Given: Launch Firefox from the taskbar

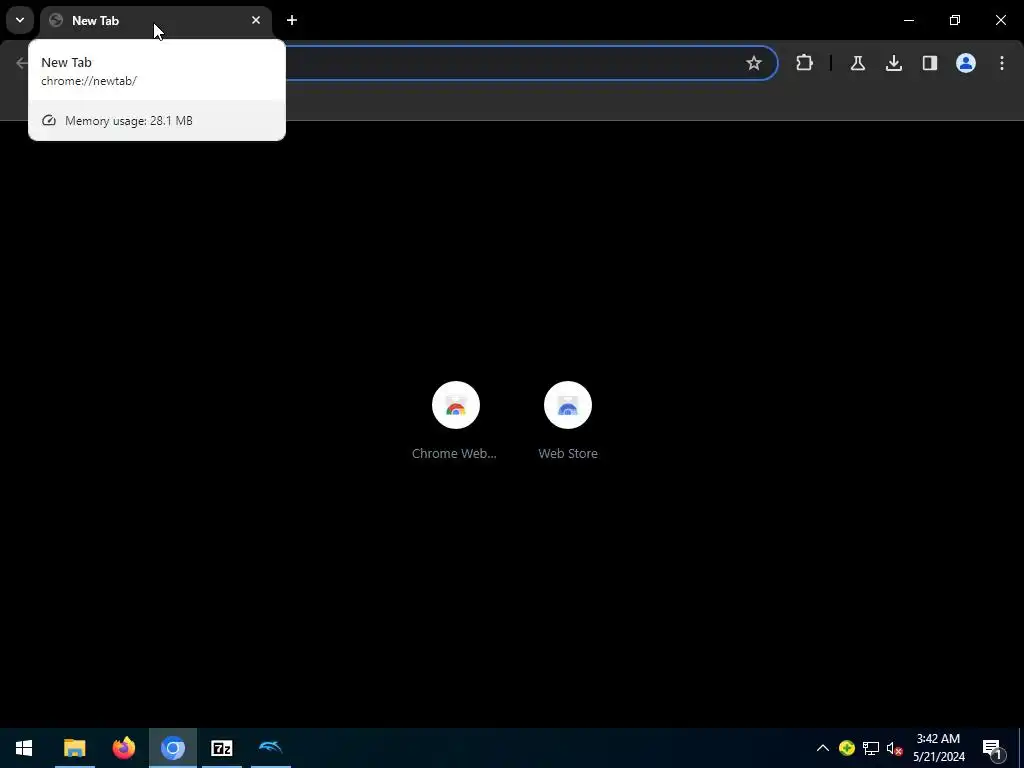Looking at the screenshot, I should coord(123,748).
